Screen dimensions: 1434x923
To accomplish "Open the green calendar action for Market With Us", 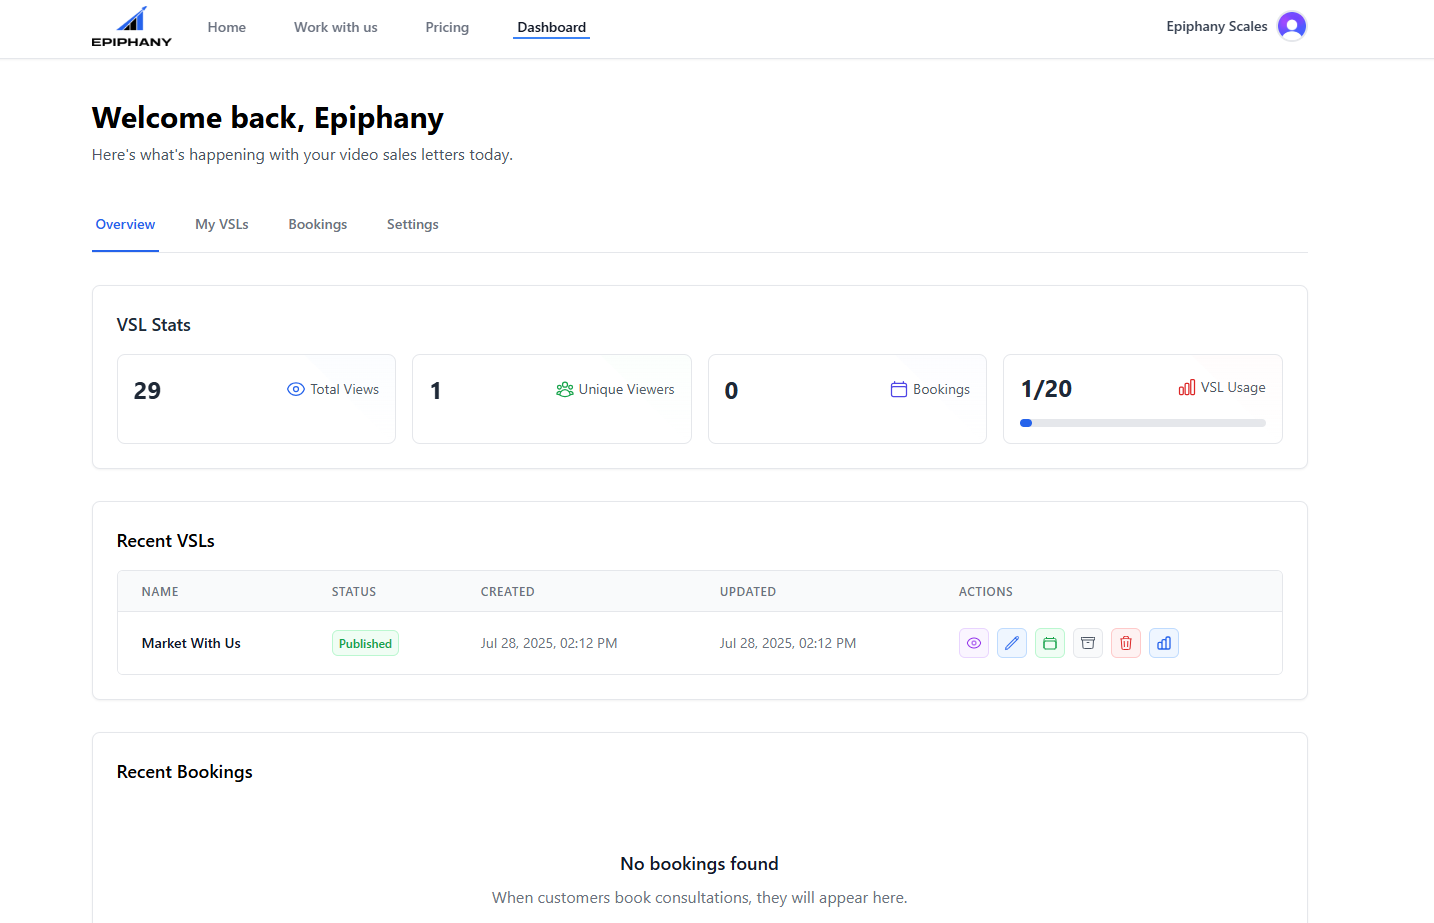I will coord(1050,643).
